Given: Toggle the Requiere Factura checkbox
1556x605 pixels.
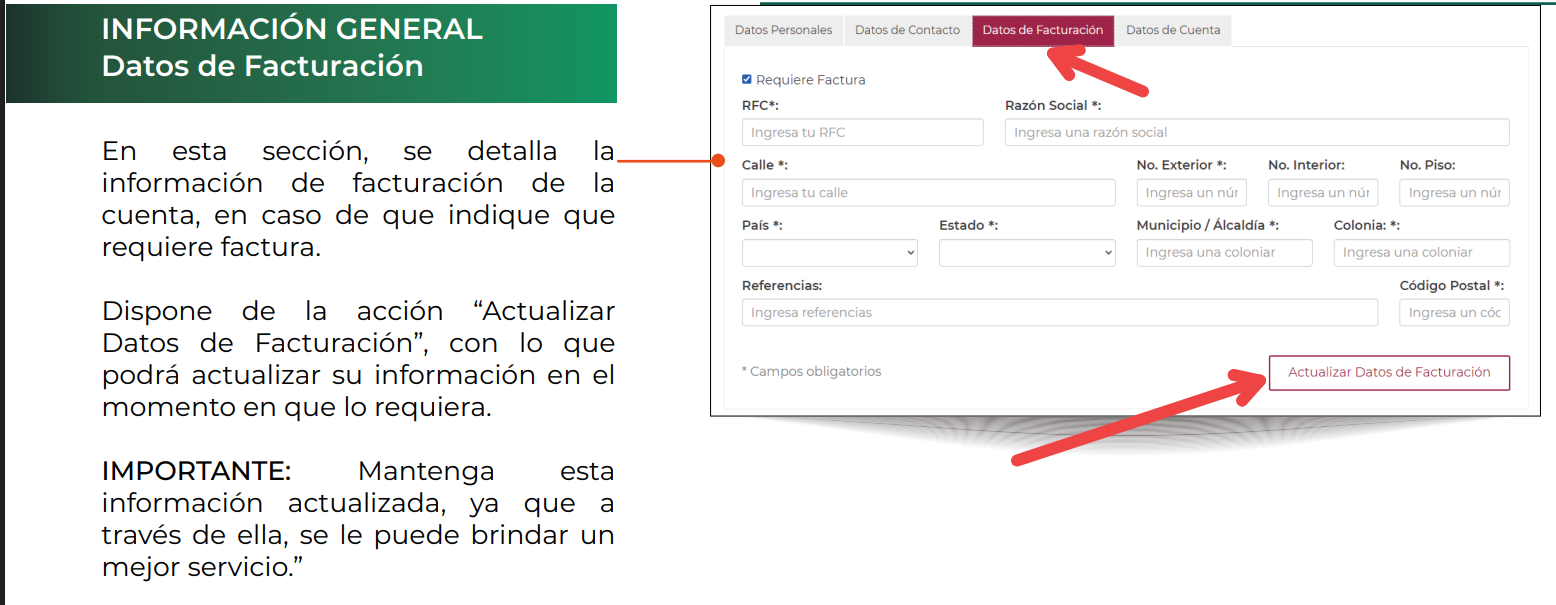Looking at the screenshot, I should click(747, 79).
